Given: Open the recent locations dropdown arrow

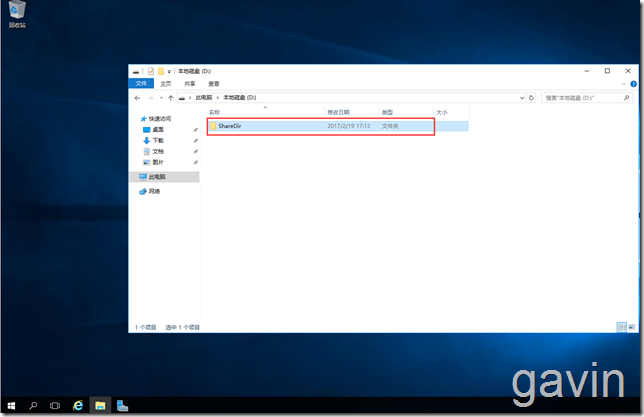Looking at the screenshot, I should tap(161, 98).
